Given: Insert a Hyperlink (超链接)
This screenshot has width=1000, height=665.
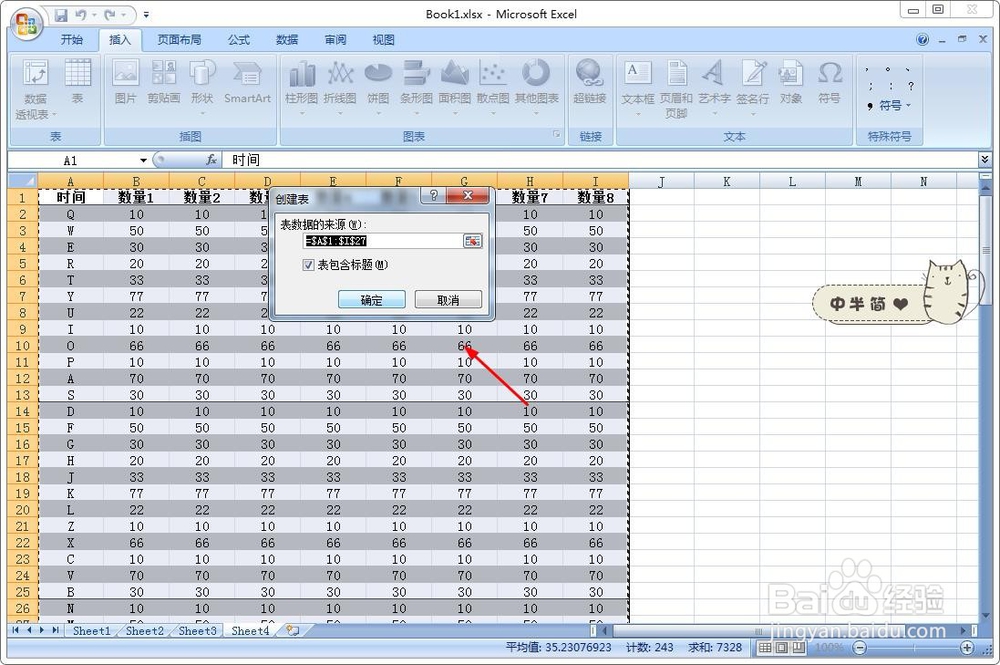Looking at the screenshot, I should click(589, 82).
